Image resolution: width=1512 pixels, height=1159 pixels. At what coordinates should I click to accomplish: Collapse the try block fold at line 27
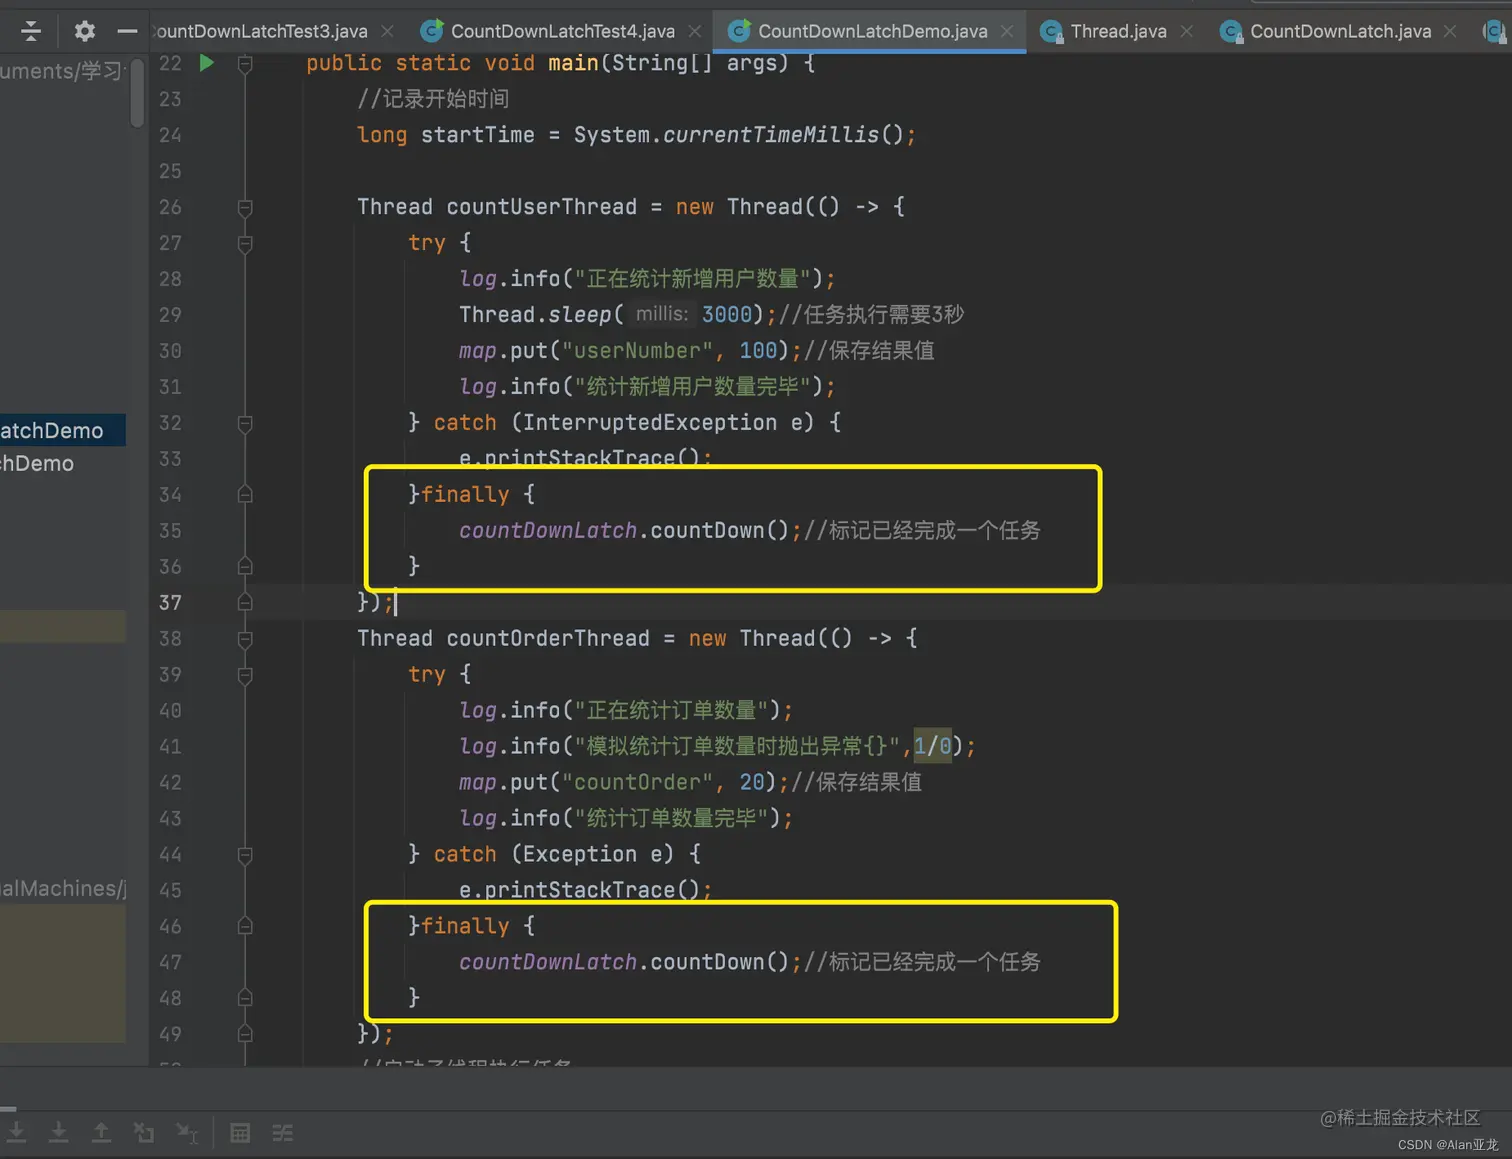[x=245, y=244]
